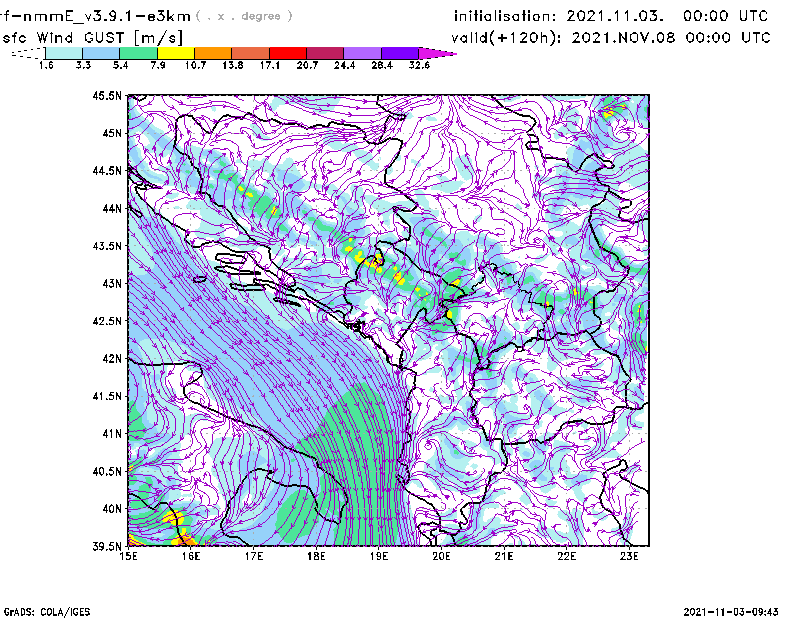
Task: Click the crimson 20.7–24.4 legend swatch
Action: pyautogui.click(x=325, y=53)
